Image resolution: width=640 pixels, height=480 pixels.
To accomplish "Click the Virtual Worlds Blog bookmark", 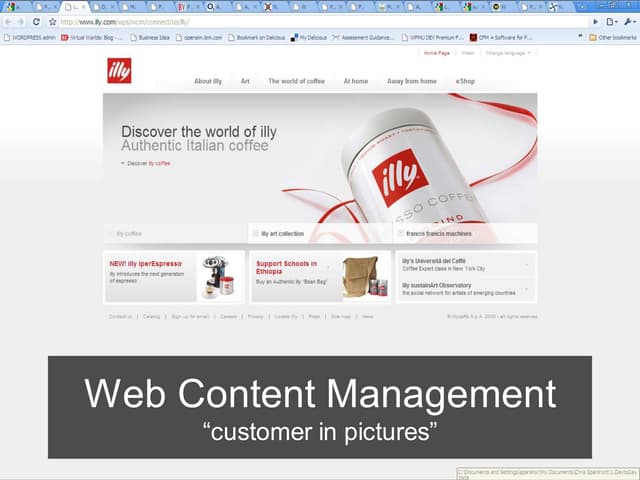I will [93, 37].
